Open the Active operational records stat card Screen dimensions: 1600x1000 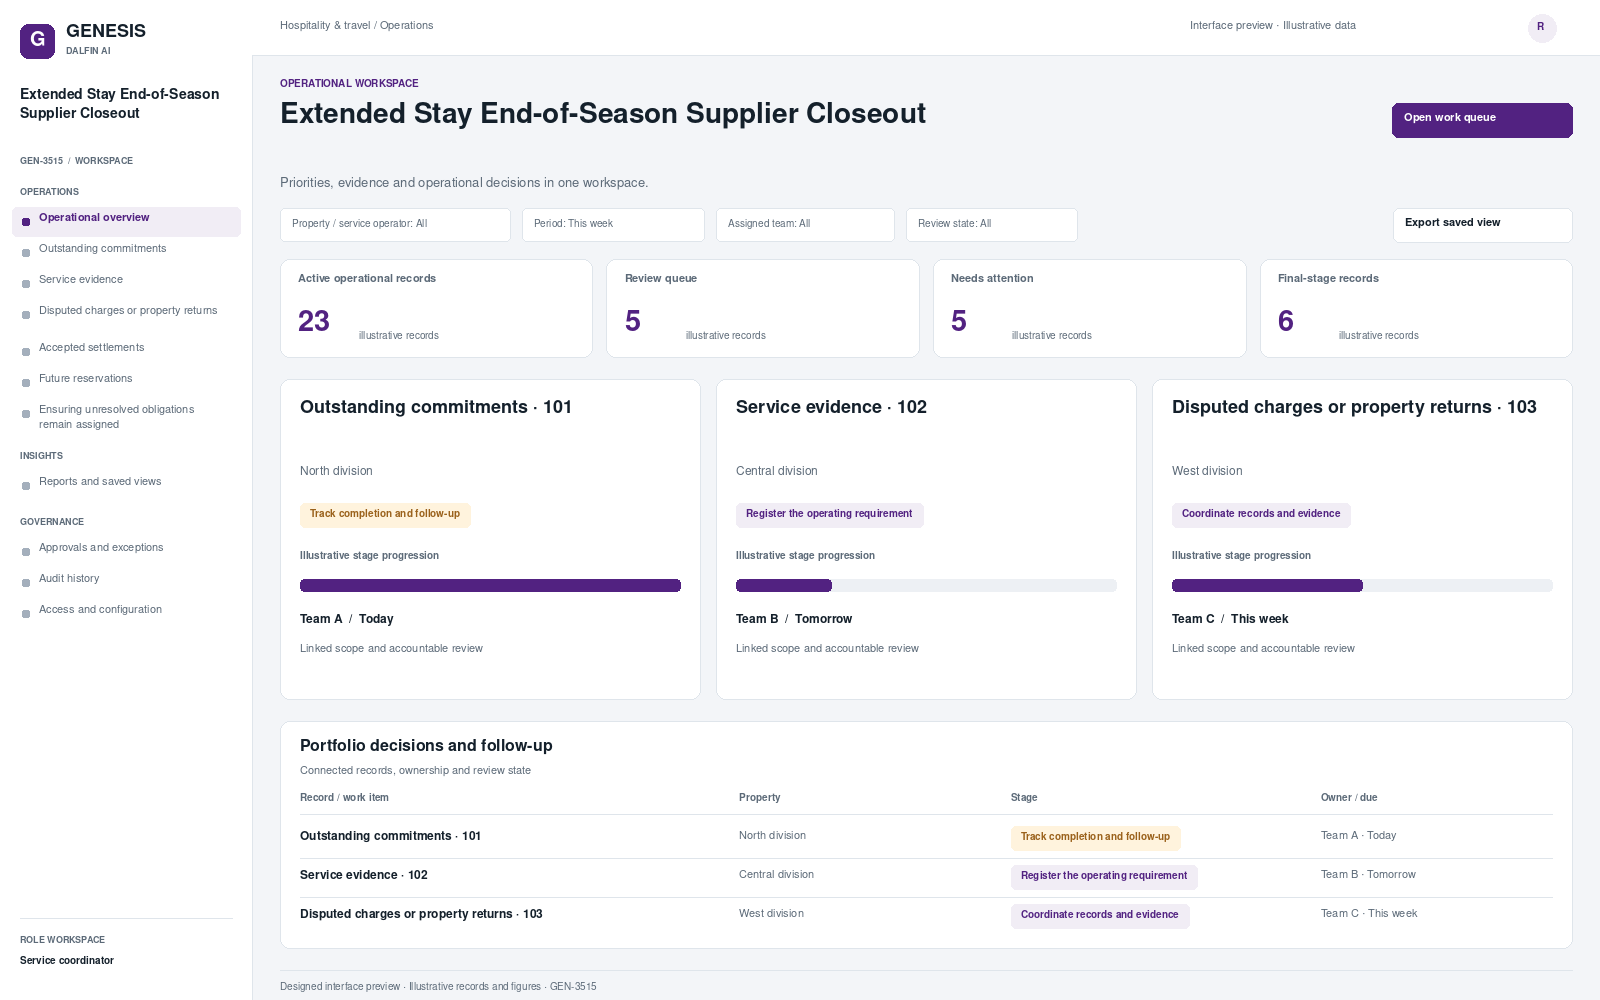pyautogui.click(x=436, y=308)
